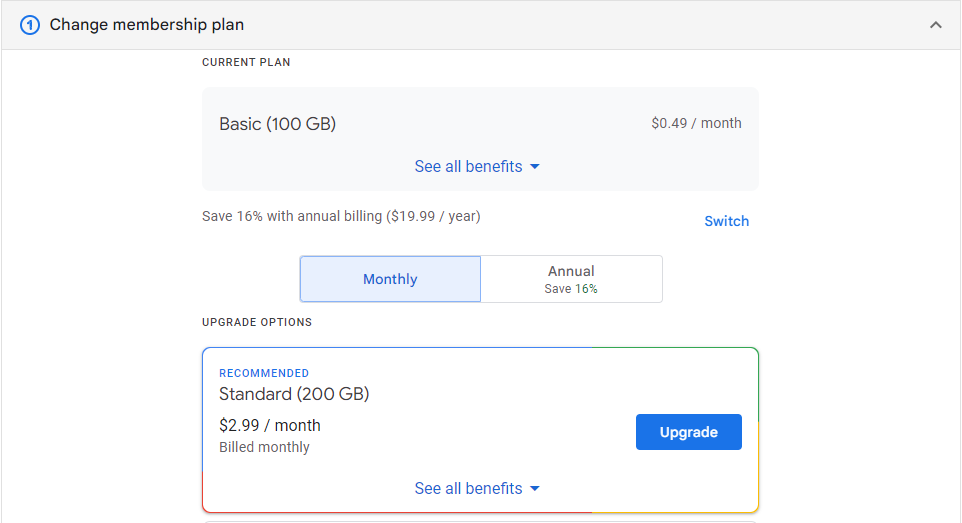The height and width of the screenshot is (523, 962).
Task: Click the Basic (100 GB) plan name
Action: (x=278, y=124)
